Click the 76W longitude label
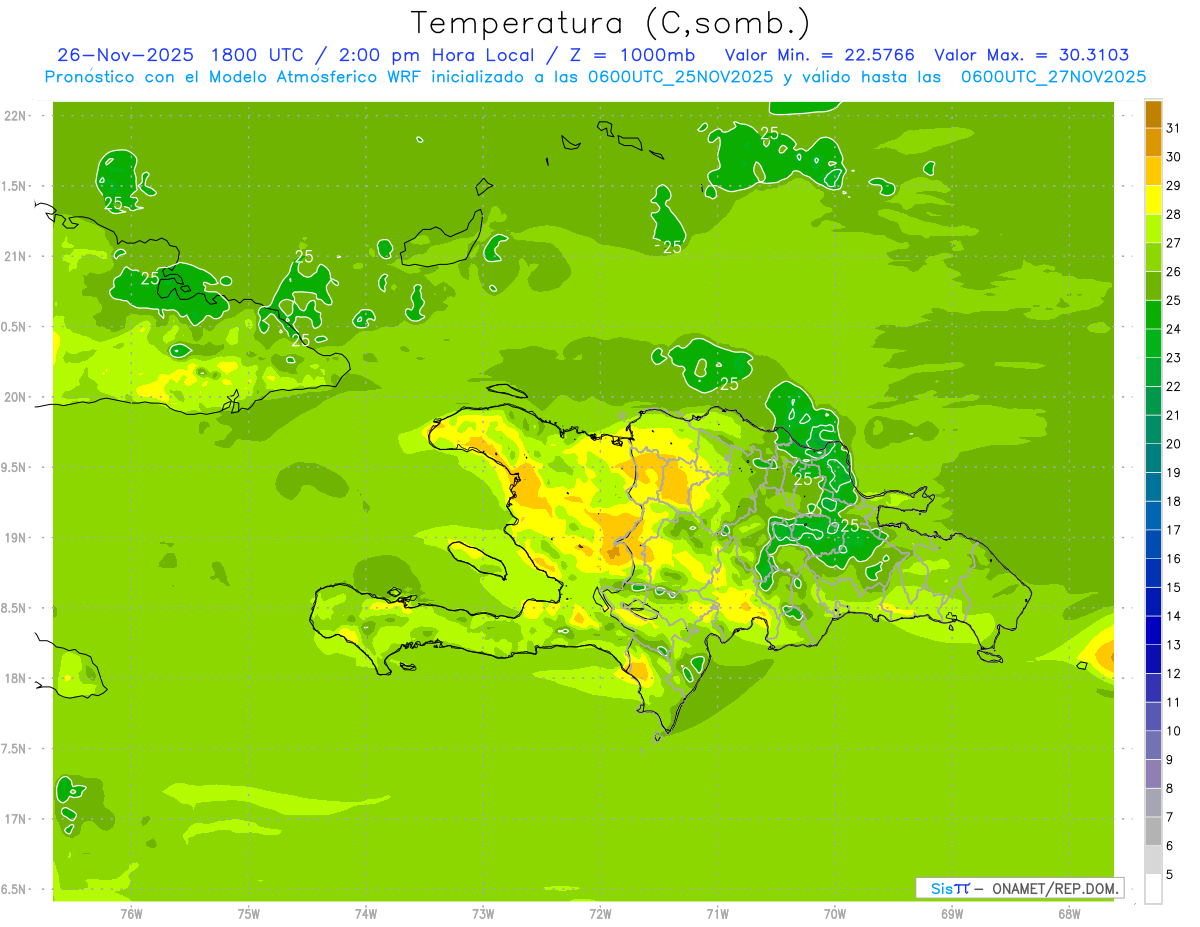The height and width of the screenshot is (927, 1200). [x=131, y=914]
